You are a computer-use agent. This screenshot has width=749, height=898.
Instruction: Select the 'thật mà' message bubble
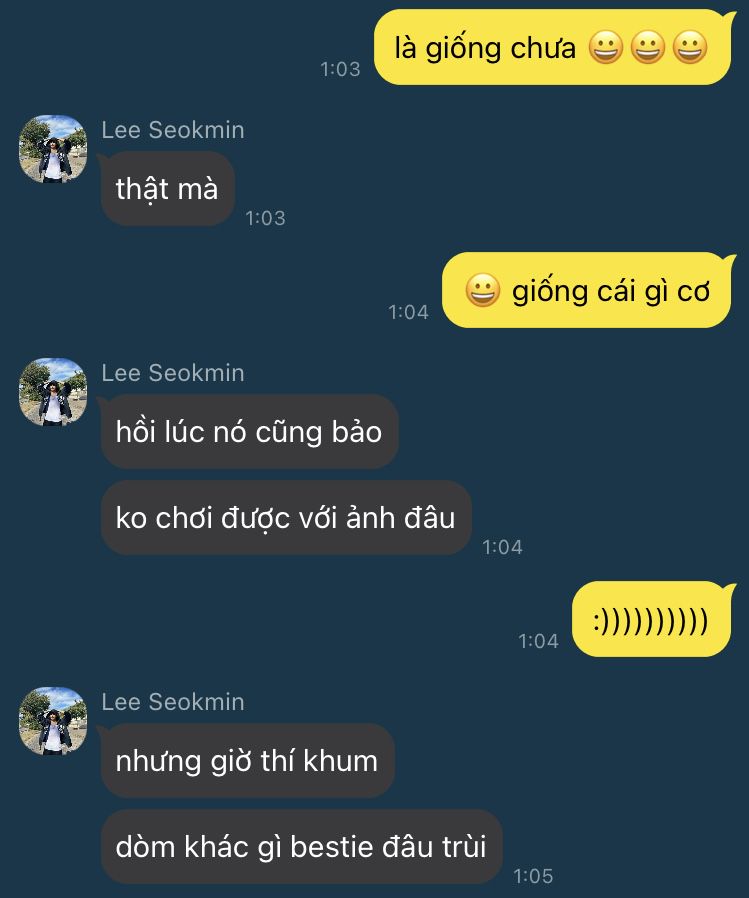pos(167,188)
